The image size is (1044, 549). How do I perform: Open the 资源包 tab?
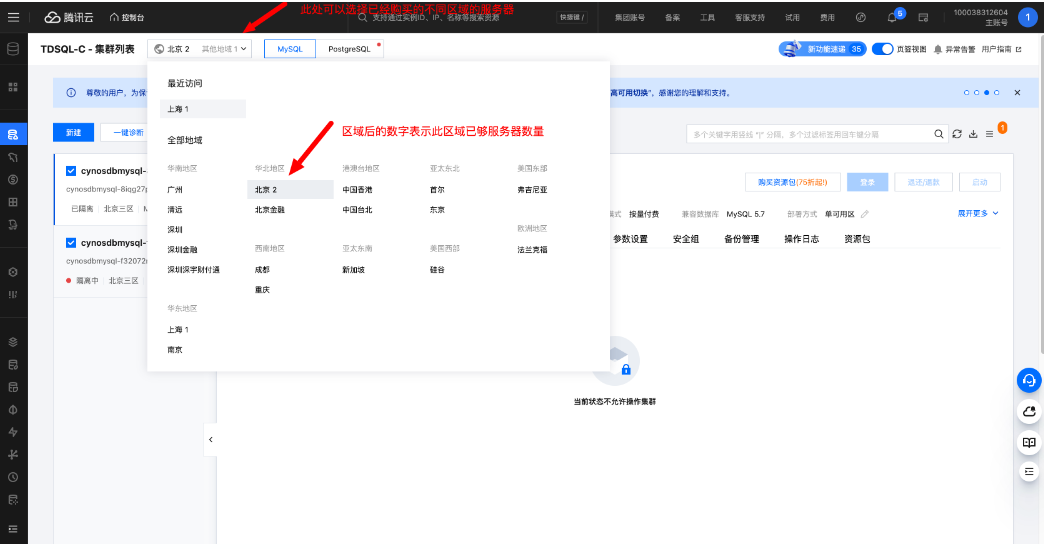[857, 239]
